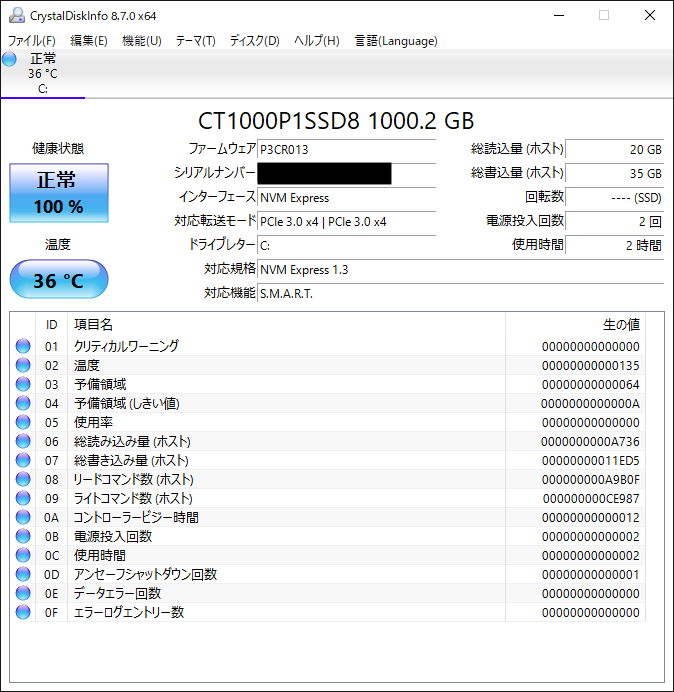Click power on hours value 2 時間
The image size is (674, 692).
click(614, 245)
